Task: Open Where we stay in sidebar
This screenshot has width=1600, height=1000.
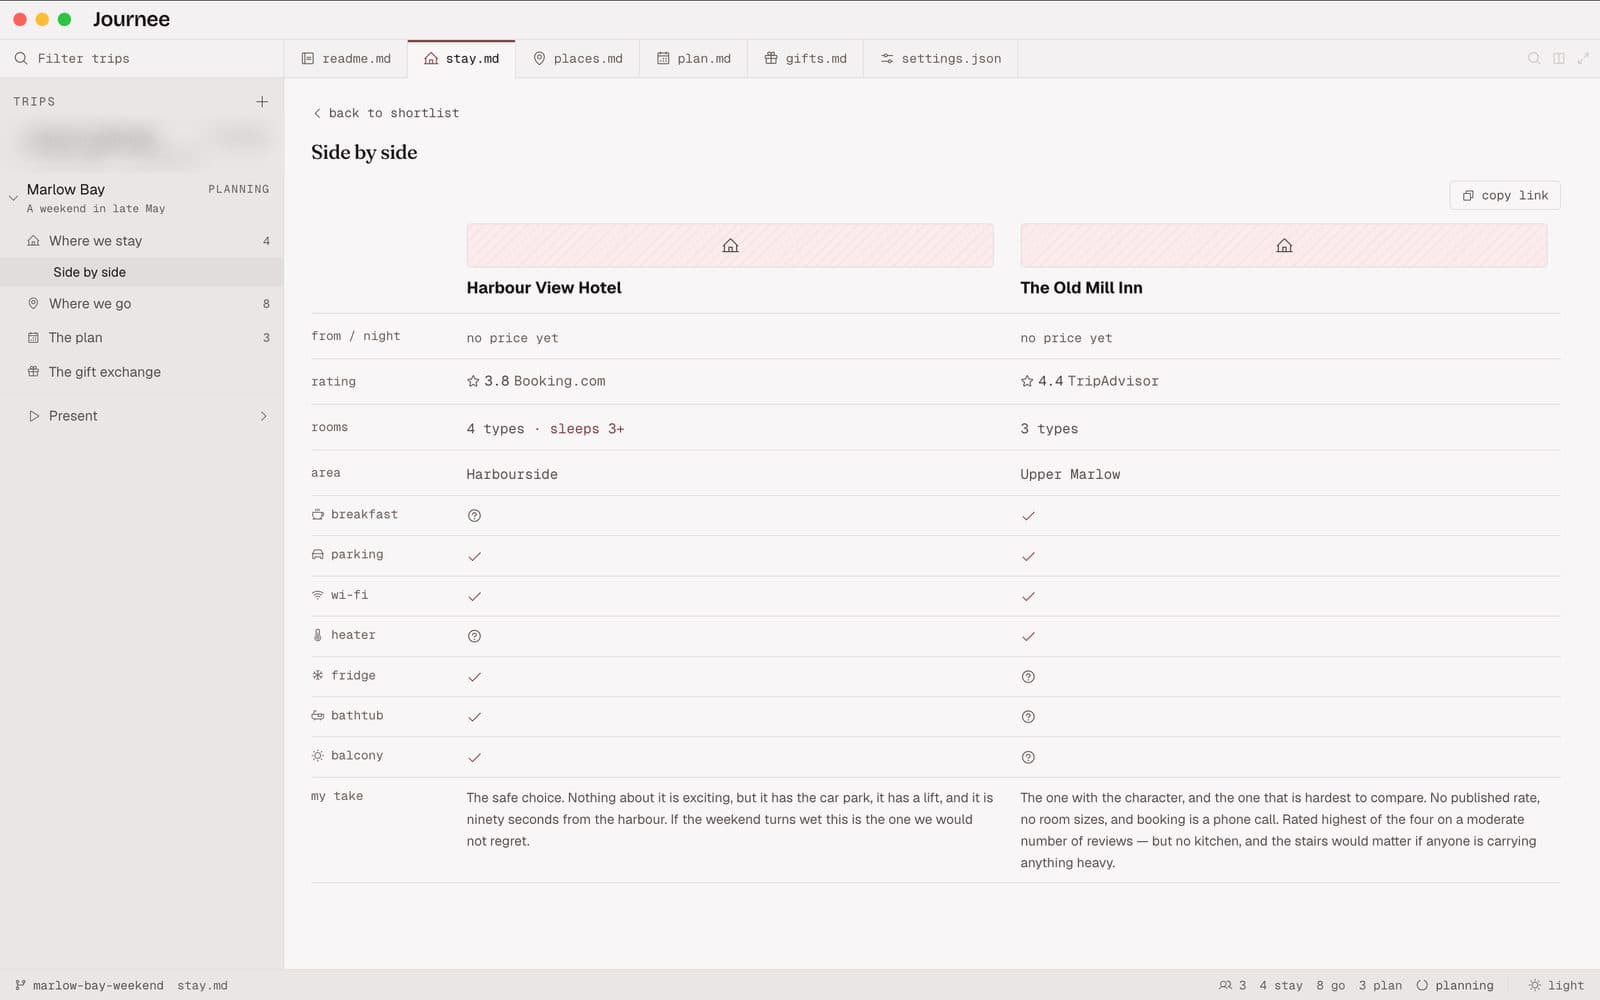Action: click(142, 241)
